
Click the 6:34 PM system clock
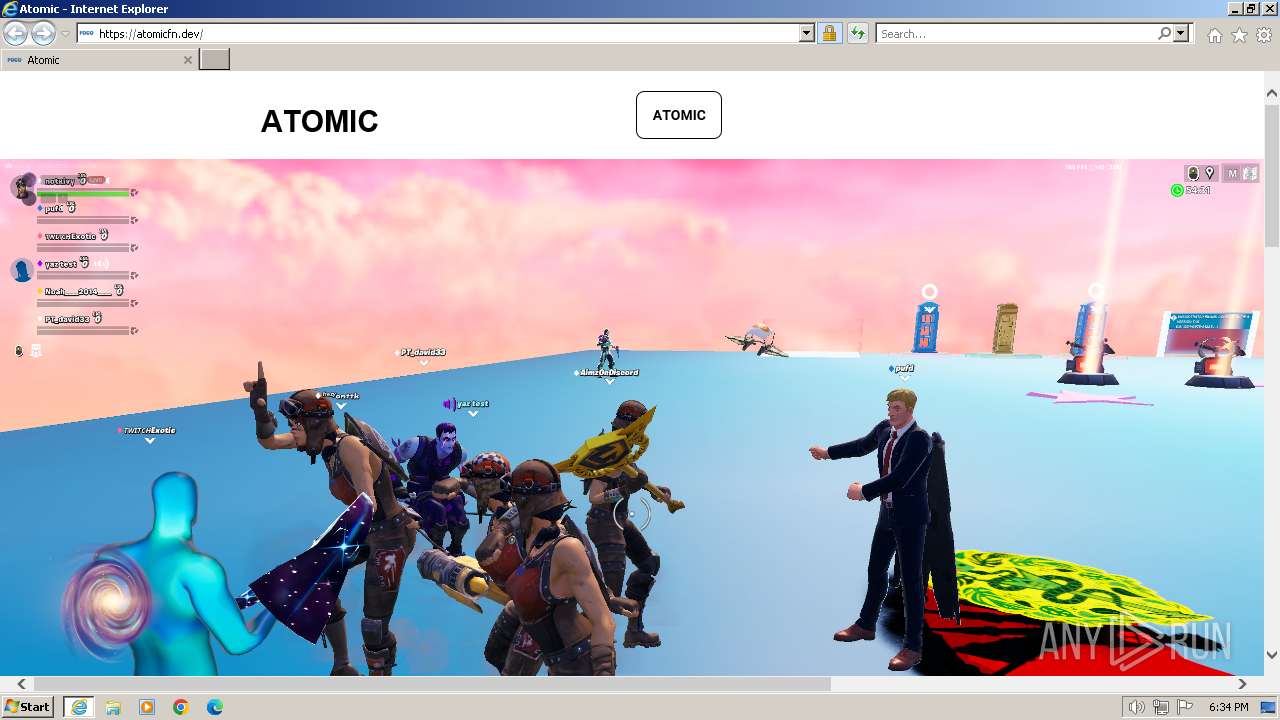[1228, 707]
